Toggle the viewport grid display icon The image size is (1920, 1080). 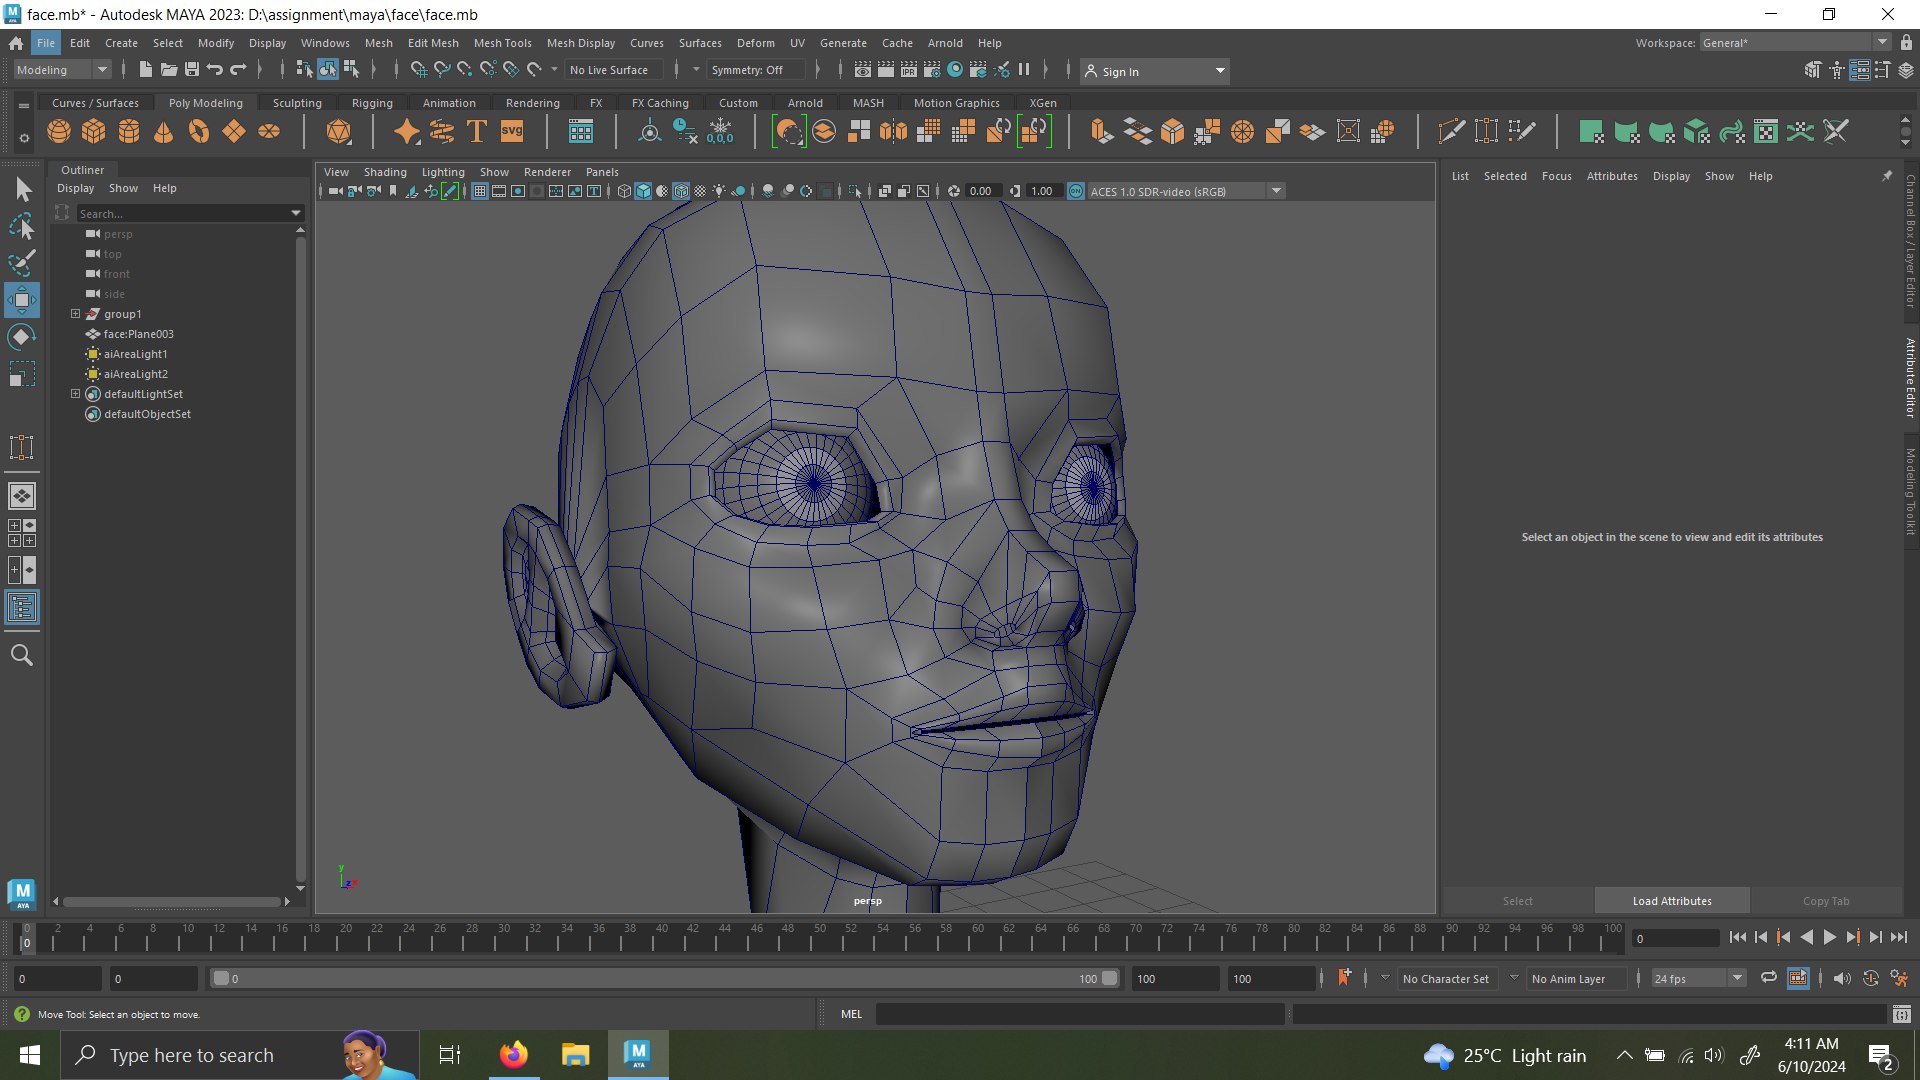click(480, 191)
